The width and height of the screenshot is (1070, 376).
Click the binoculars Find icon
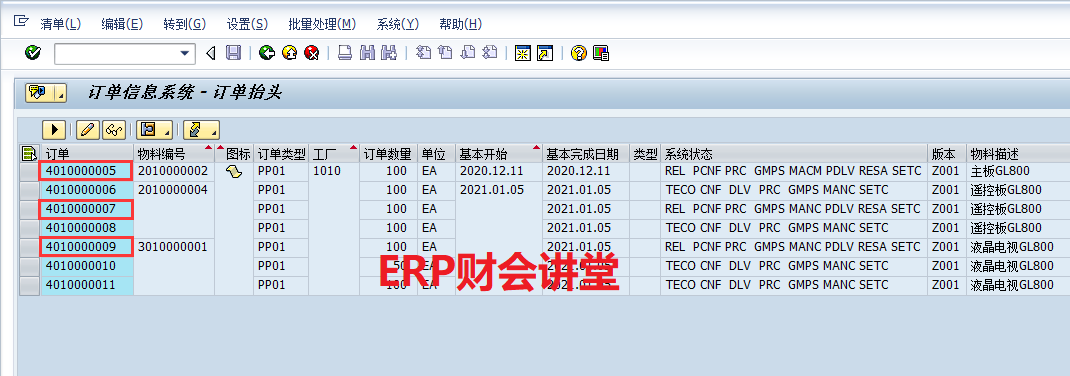click(367, 53)
